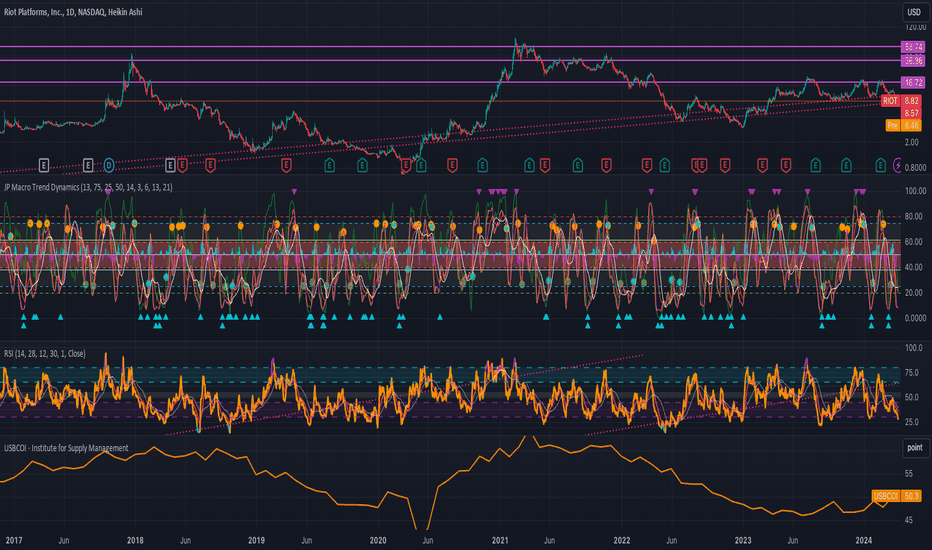
Task: Click the 55 level on USBCOI scale
Action: pyautogui.click(x=909, y=474)
